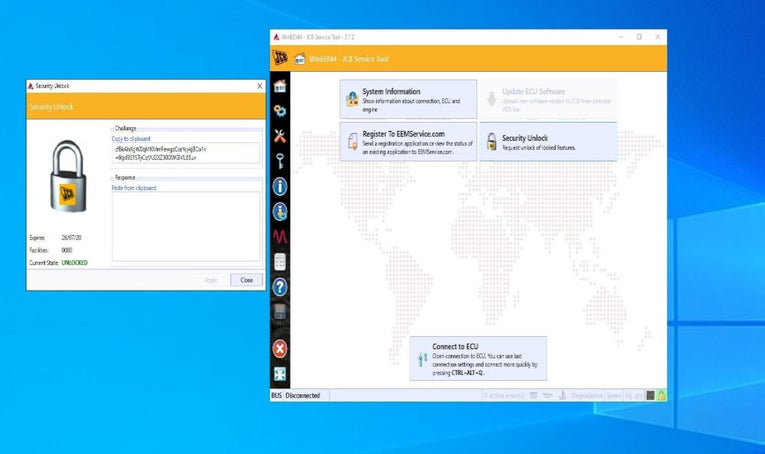
Task: Click the red waveform graph icon
Action: pos(280,237)
